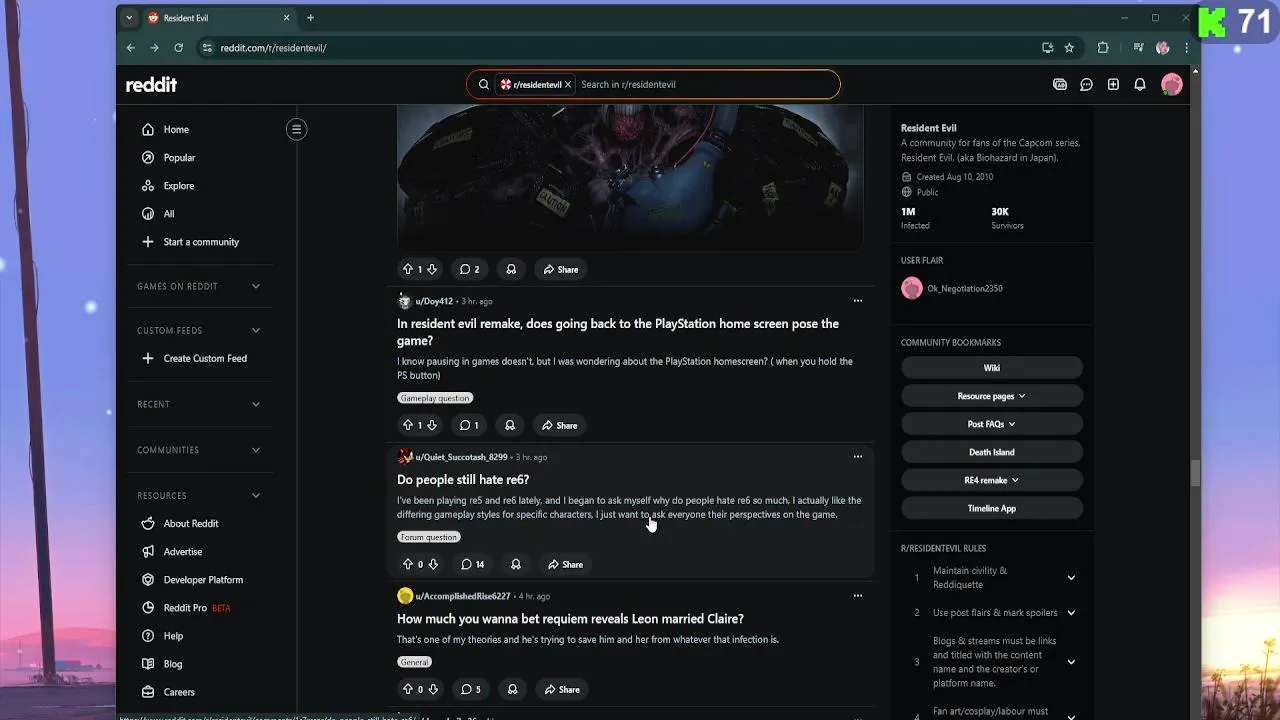This screenshot has width=1280, height=720.
Task: Remove the r/residentevil search filter chip
Action: click(568, 85)
